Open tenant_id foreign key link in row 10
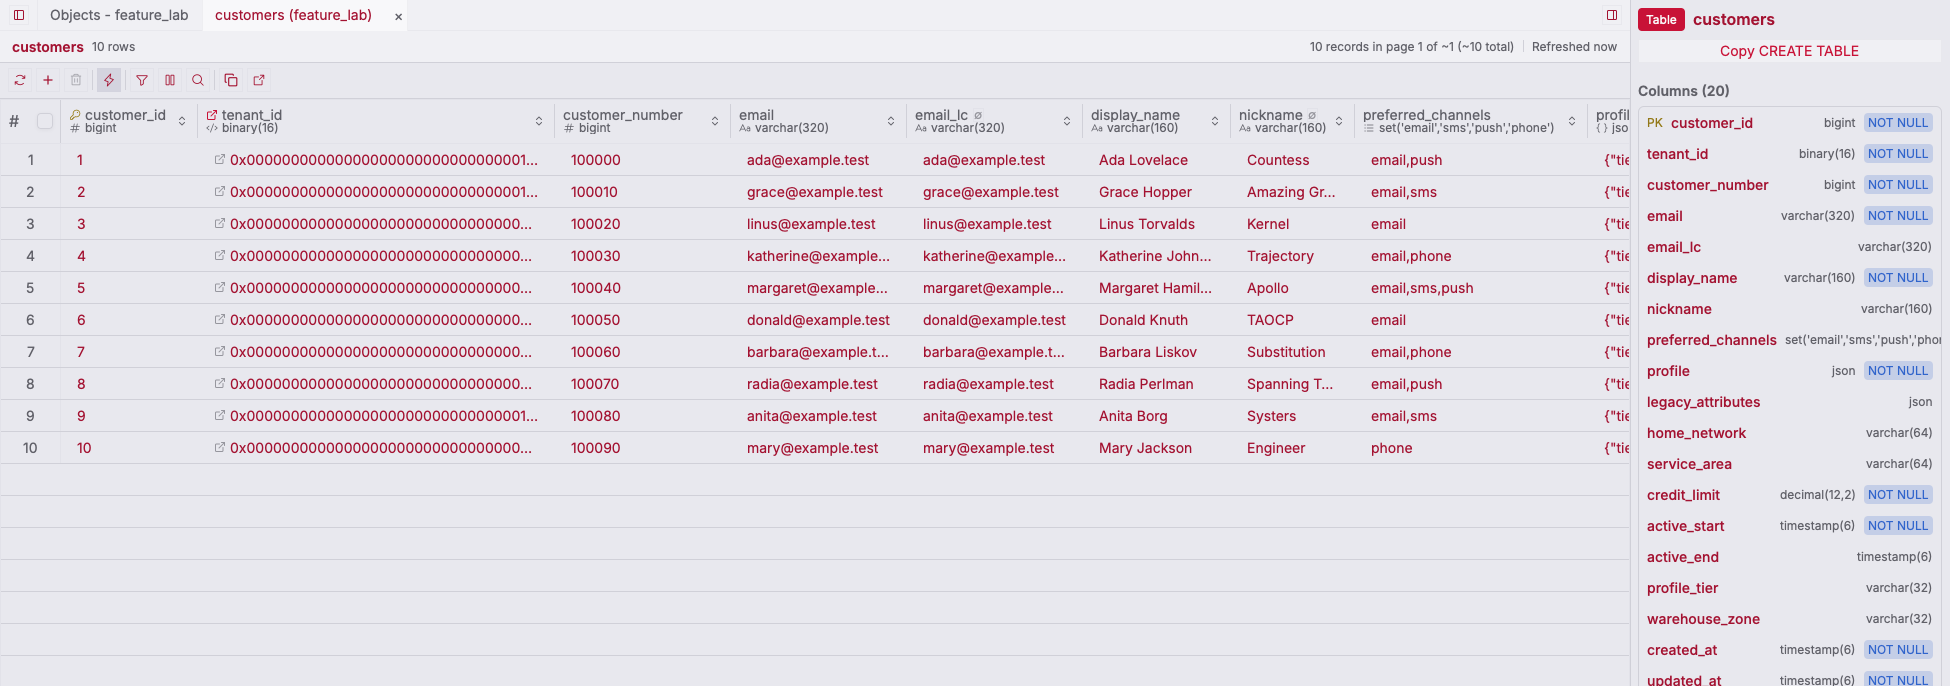This screenshot has height=686, width=1950. pyautogui.click(x=219, y=447)
